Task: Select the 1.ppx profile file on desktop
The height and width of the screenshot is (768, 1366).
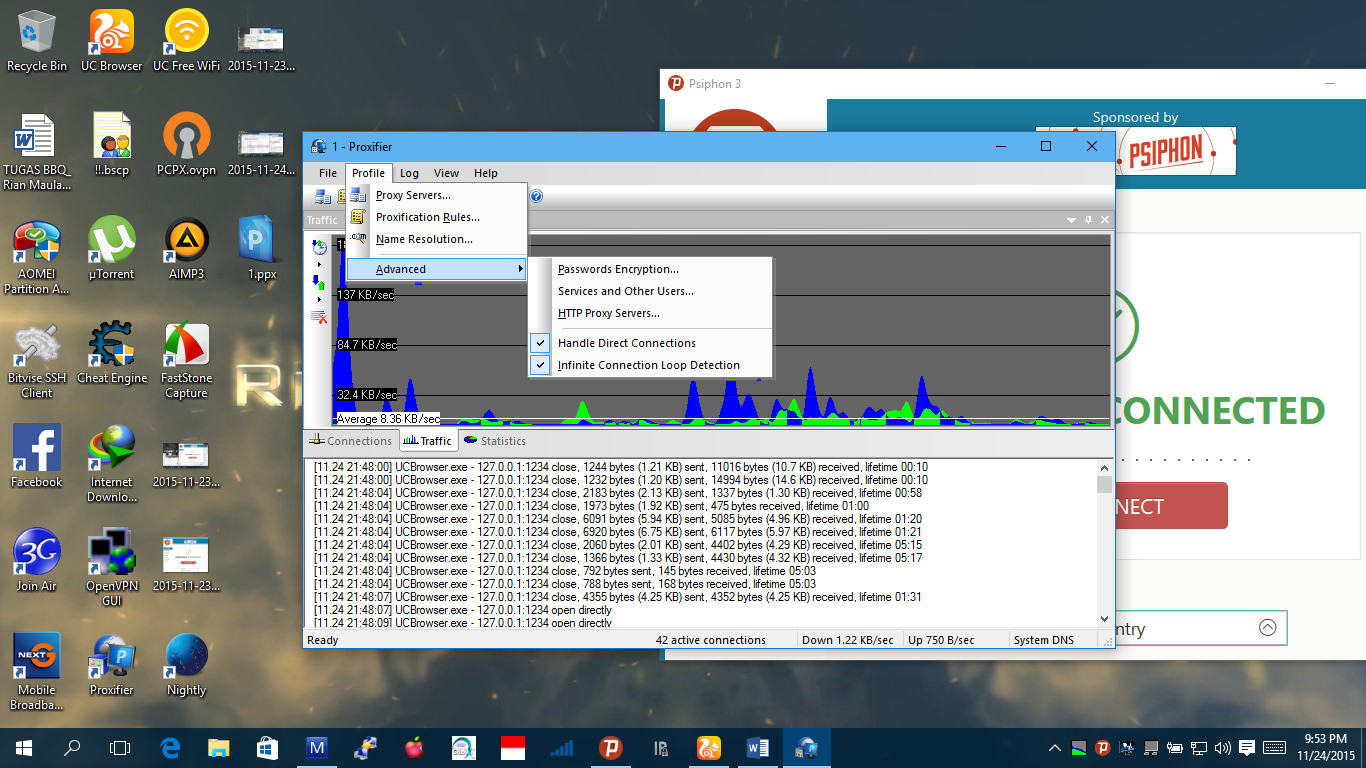Action: point(262,249)
